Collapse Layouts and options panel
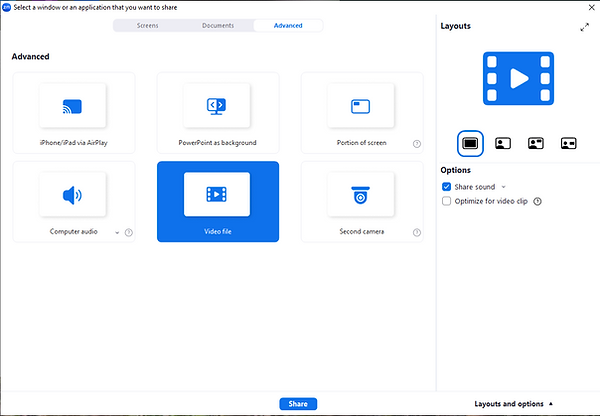Viewport: 600px width, 416px height. point(514,404)
